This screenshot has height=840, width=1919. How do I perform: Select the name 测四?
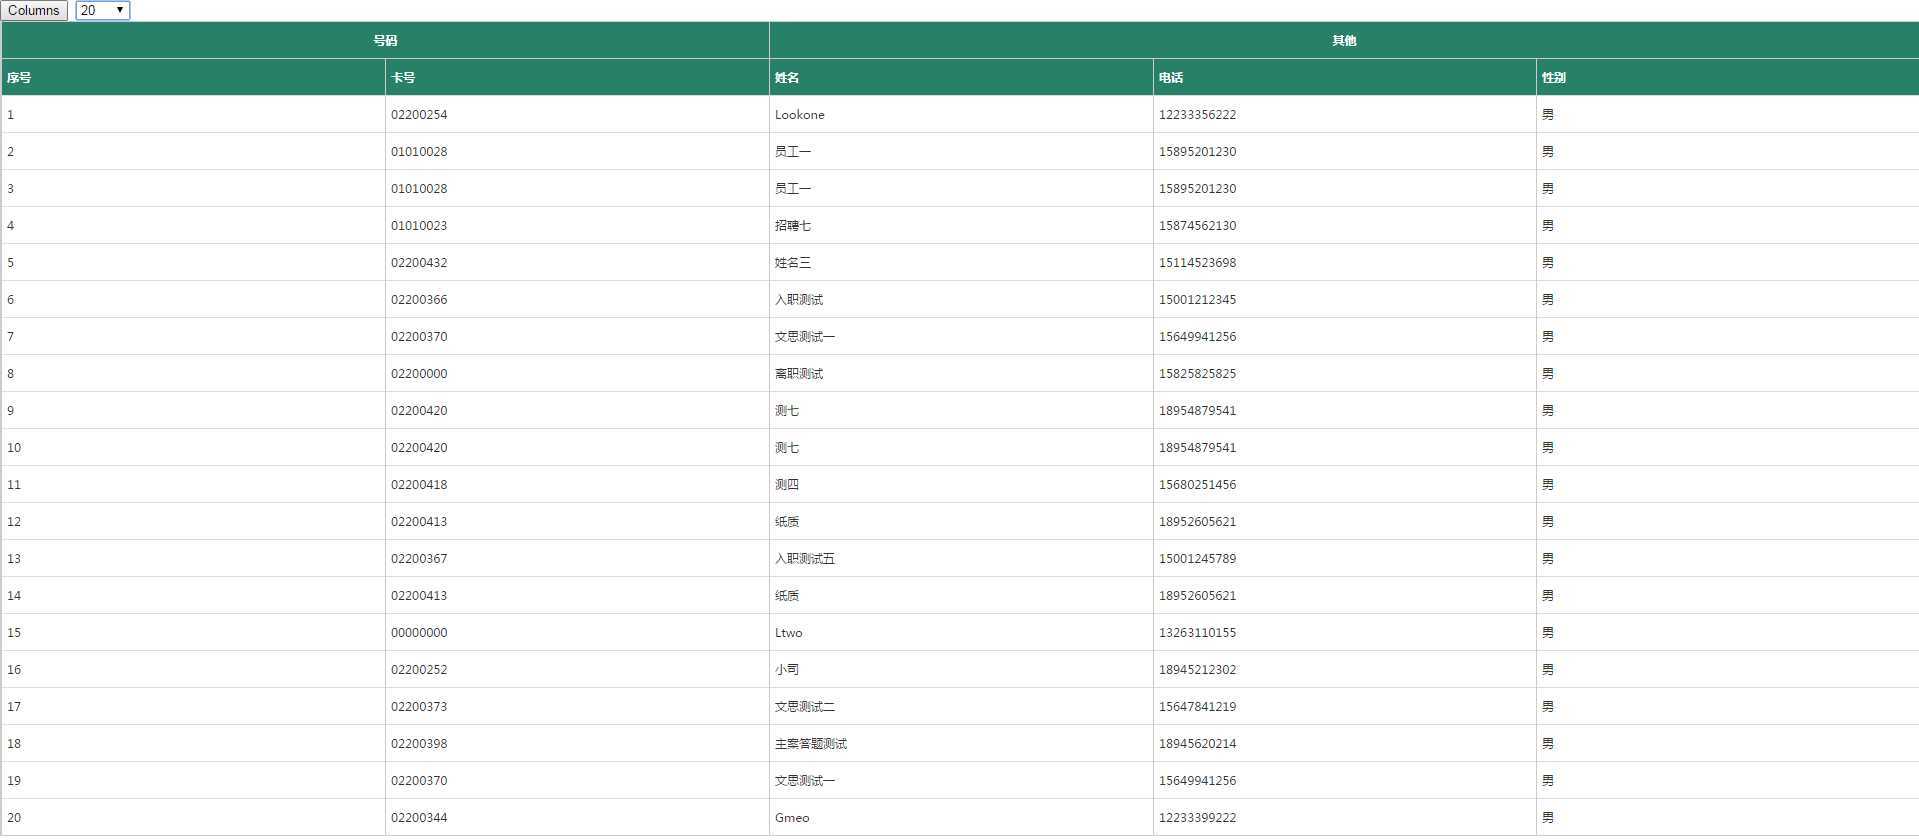[x=787, y=485]
